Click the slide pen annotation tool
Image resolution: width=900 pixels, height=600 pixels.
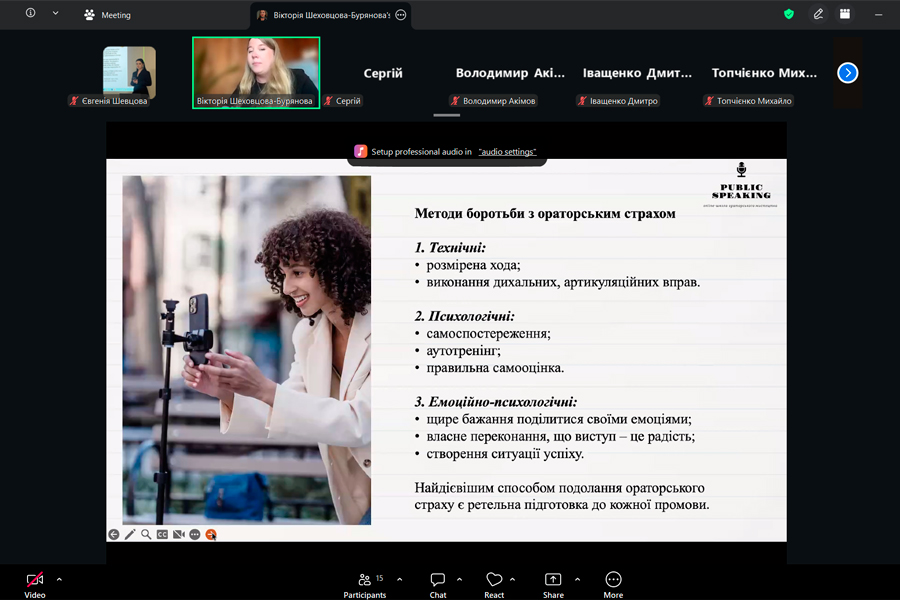130,534
